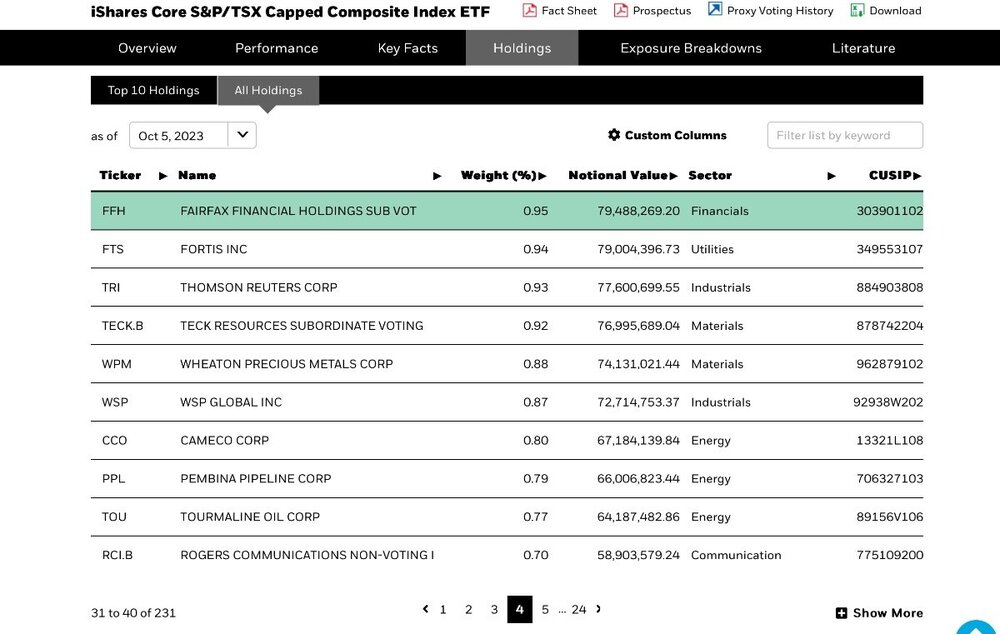The height and width of the screenshot is (634, 1000).
Task: Open the as-of date dropdown
Action: point(242,135)
